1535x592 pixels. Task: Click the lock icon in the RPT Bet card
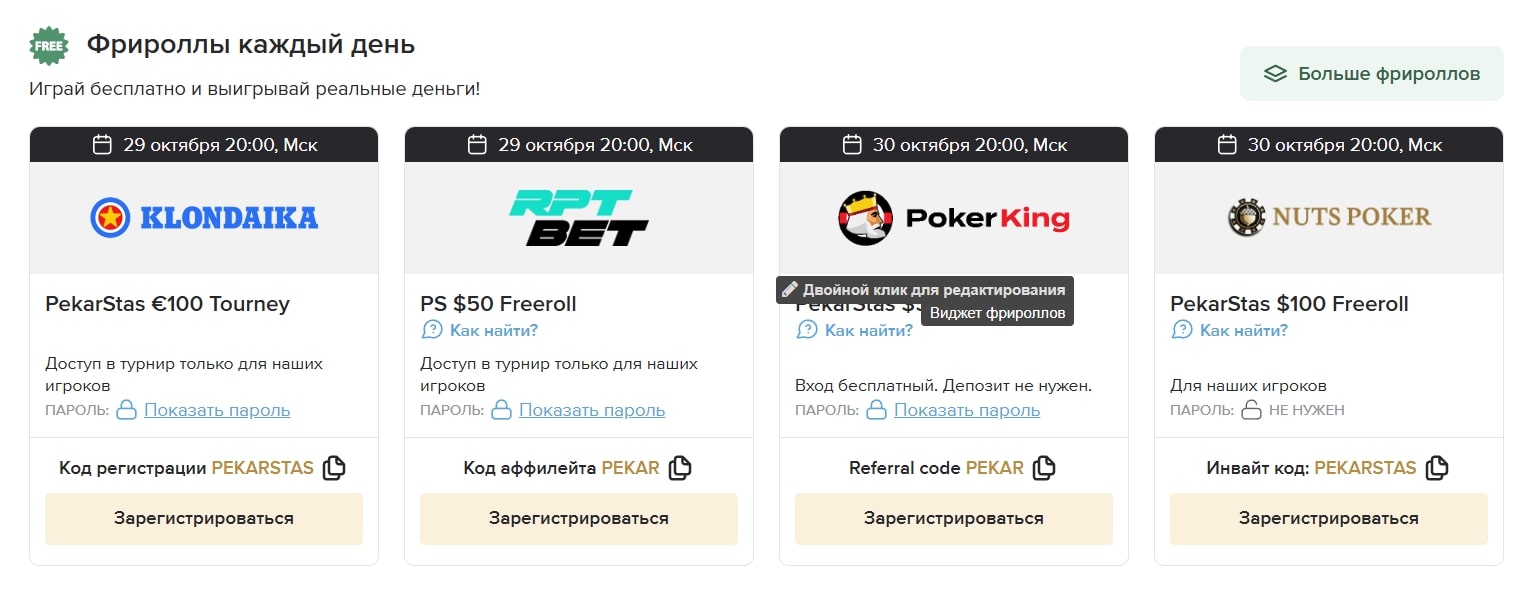(x=501, y=410)
